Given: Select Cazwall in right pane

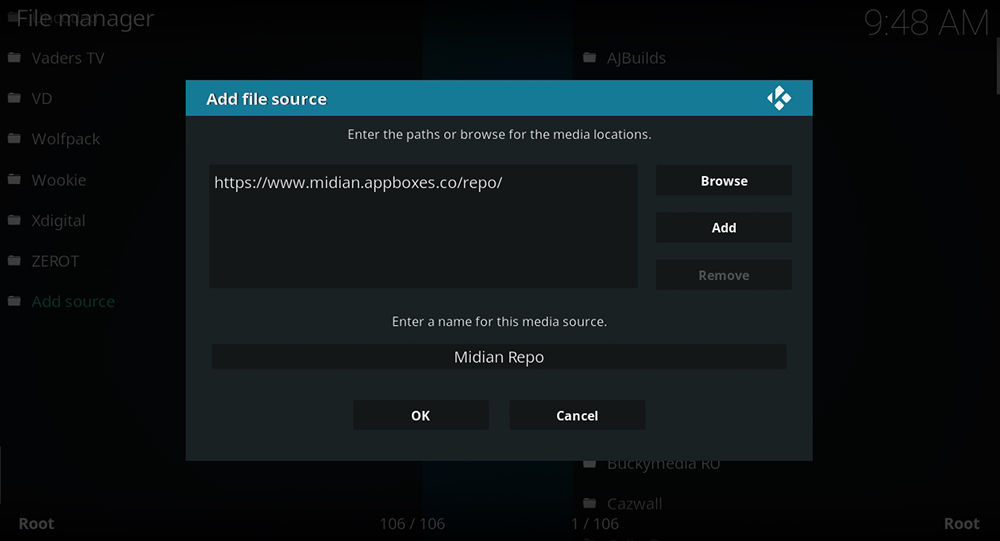Looking at the screenshot, I should click(x=635, y=504).
